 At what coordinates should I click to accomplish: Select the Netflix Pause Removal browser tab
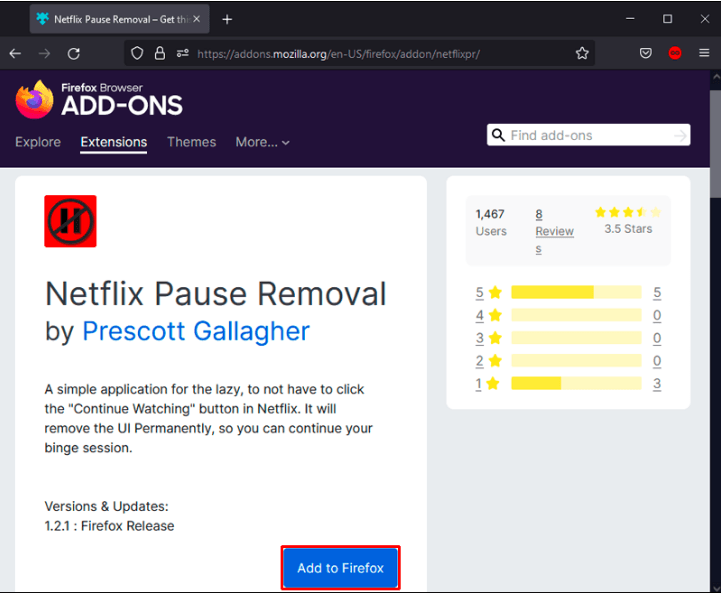click(120, 19)
